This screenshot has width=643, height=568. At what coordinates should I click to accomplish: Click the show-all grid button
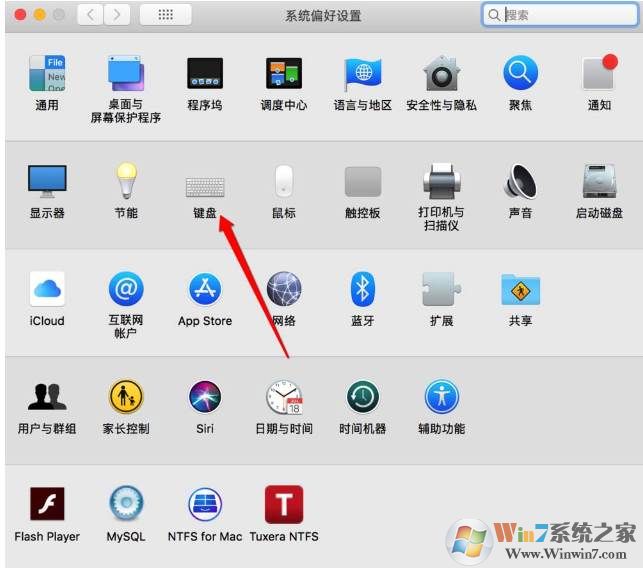click(165, 15)
